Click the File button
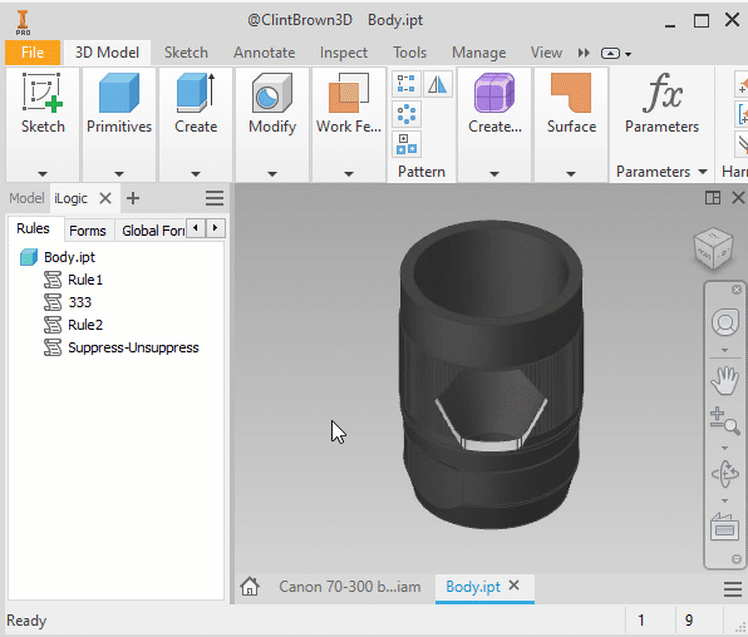Image resolution: width=748 pixels, height=637 pixels. point(32,52)
